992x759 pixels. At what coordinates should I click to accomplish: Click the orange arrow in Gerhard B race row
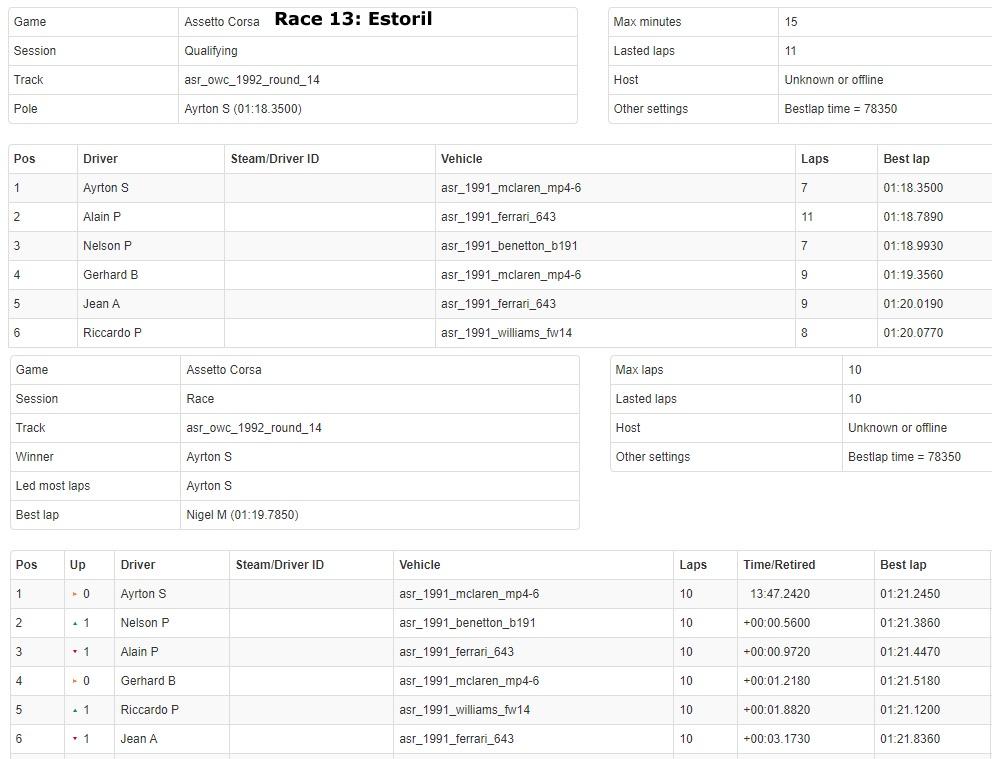75,681
